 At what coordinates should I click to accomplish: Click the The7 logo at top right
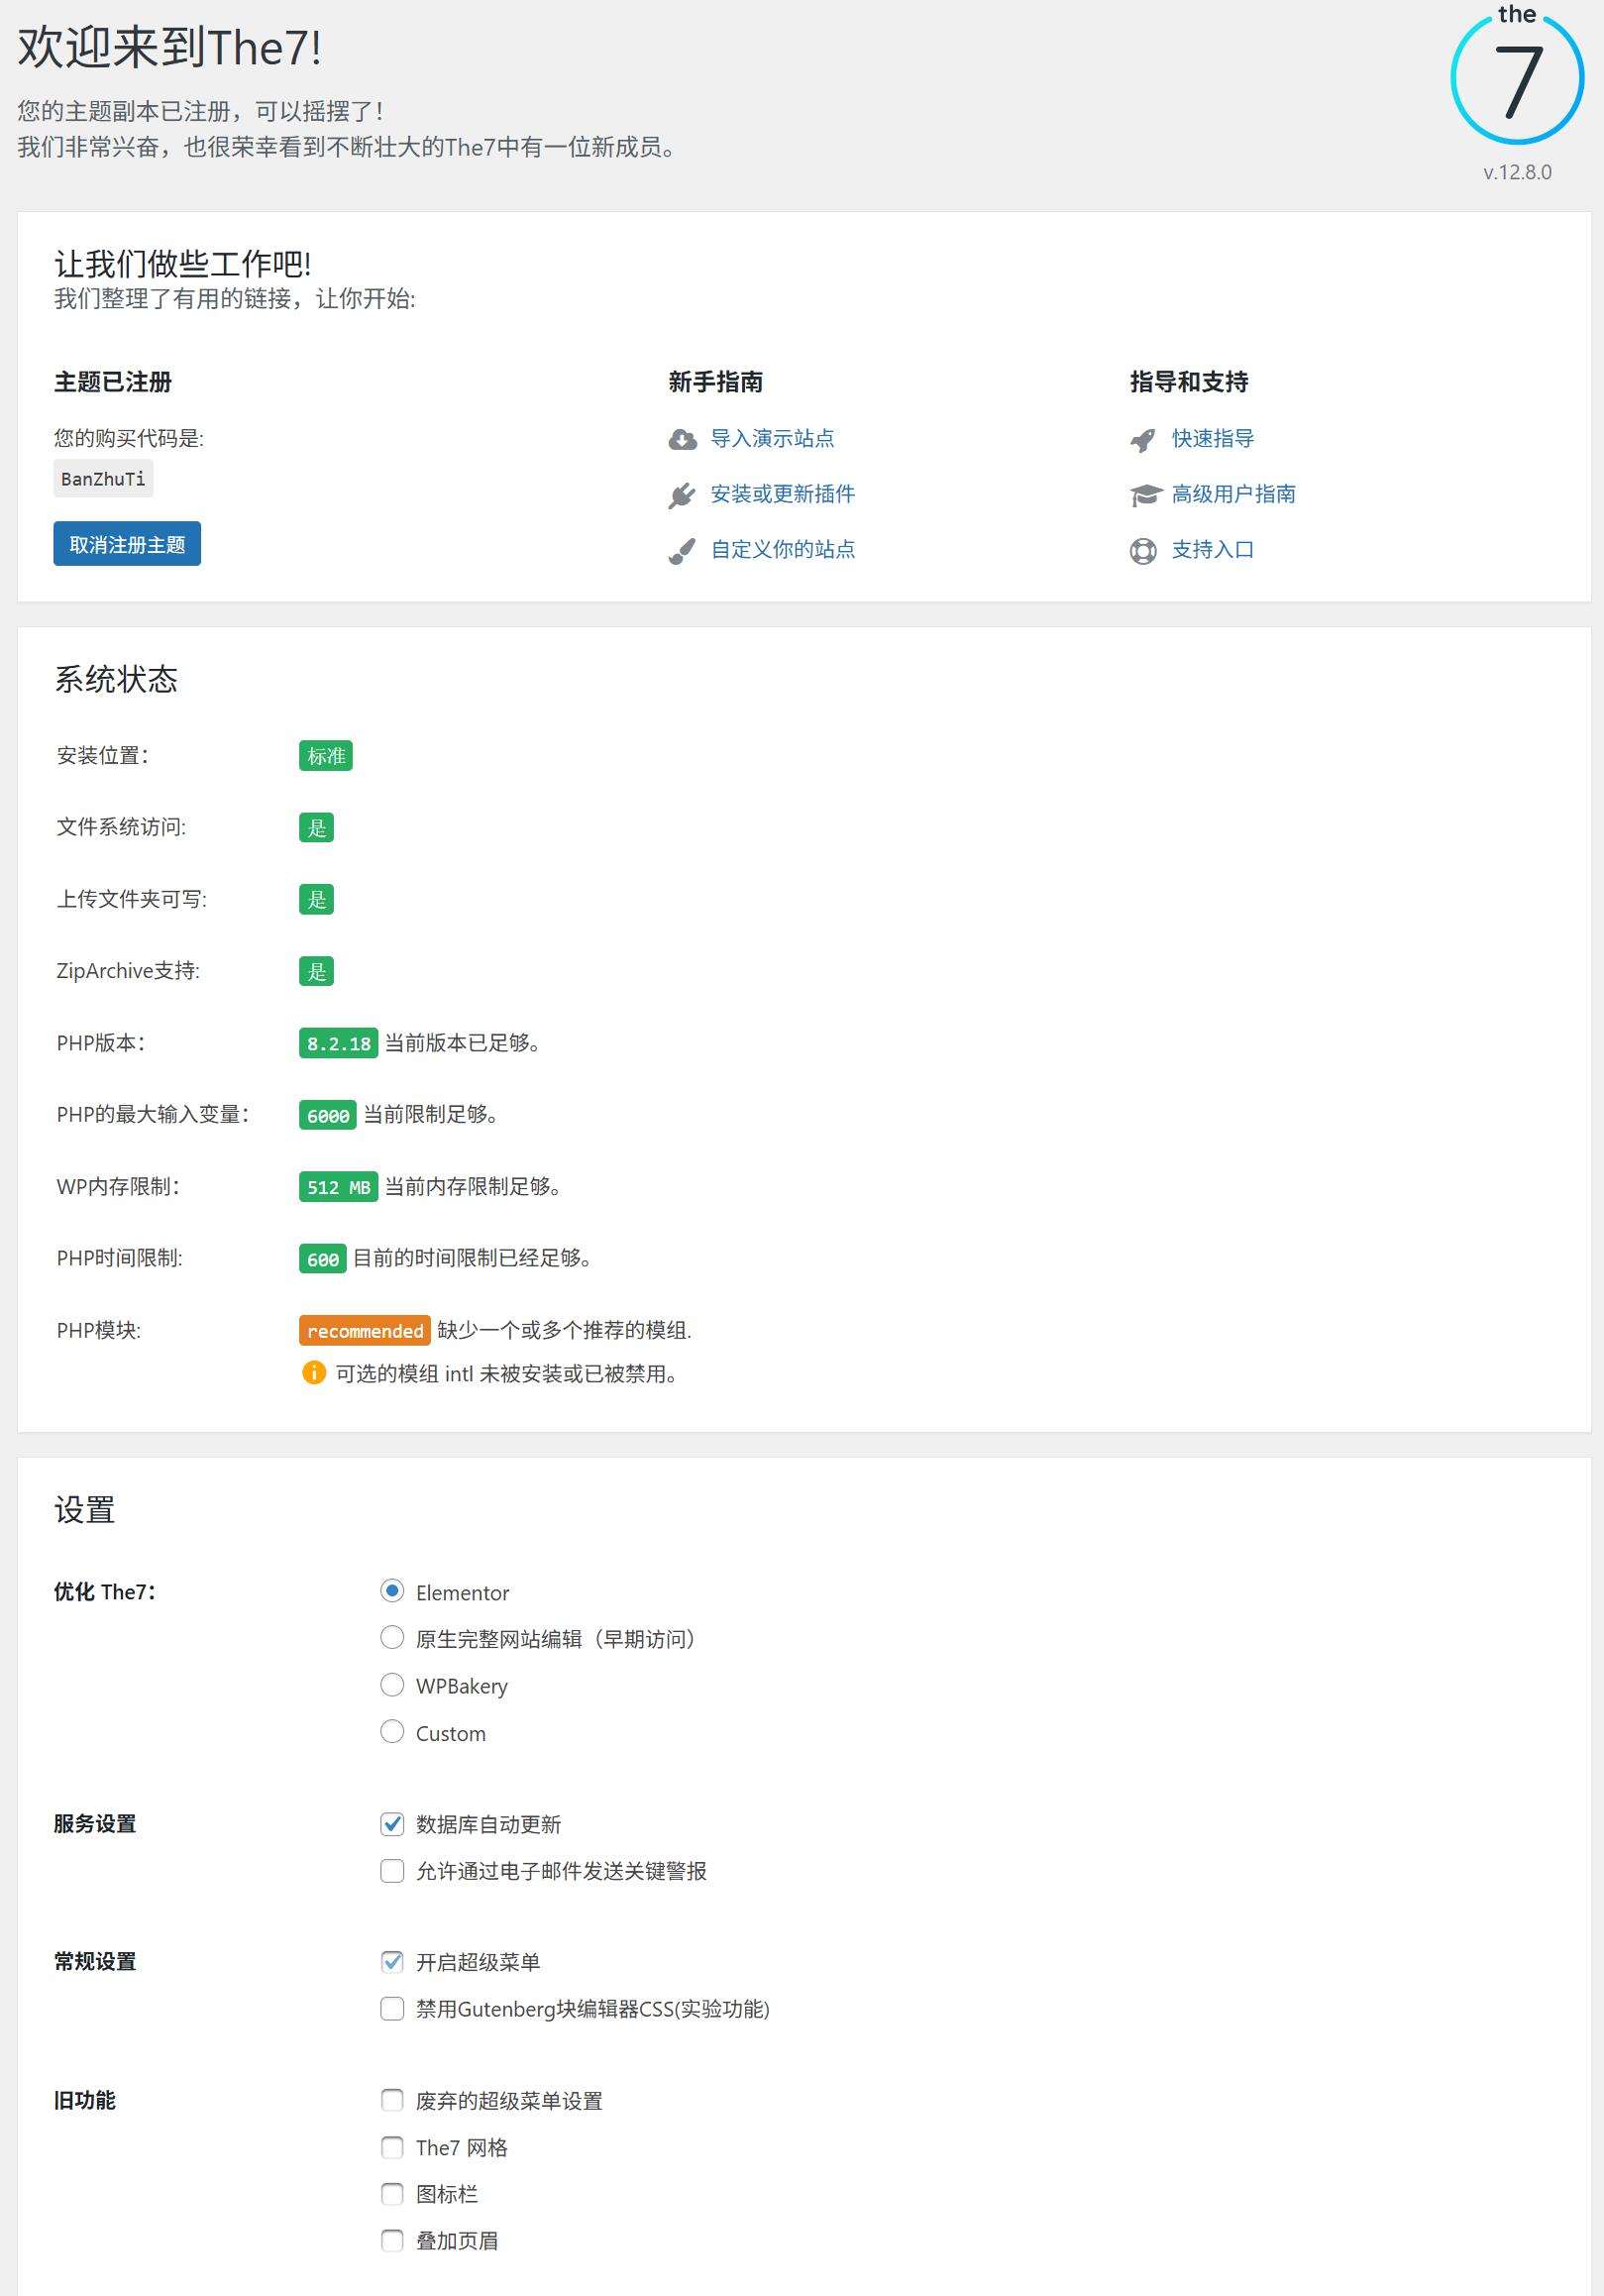pyautogui.click(x=1517, y=75)
